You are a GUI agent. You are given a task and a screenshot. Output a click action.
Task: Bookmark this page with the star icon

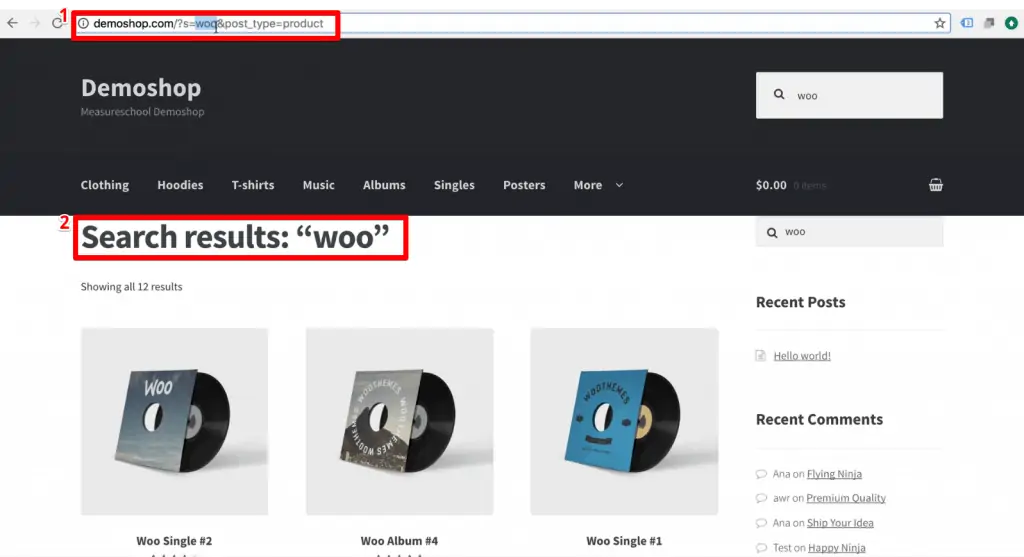(x=940, y=23)
